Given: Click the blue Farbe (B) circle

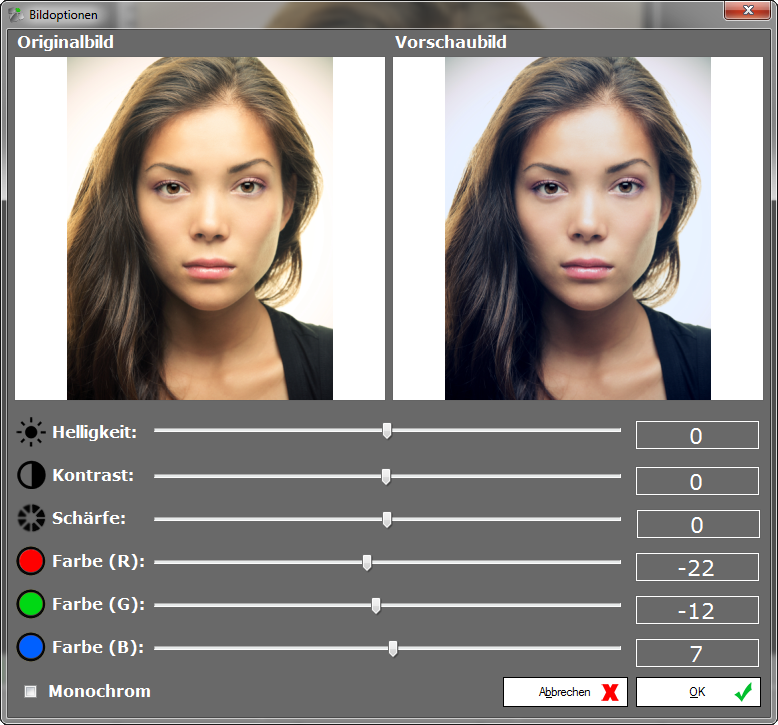Looking at the screenshot, I should click(x=32, y=648).
